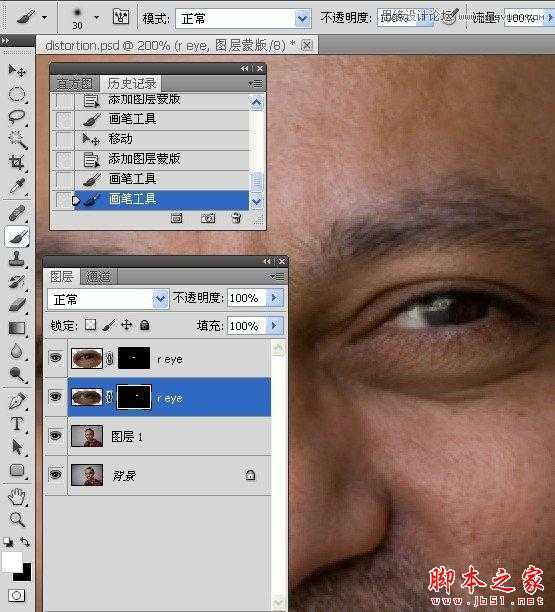Select the Shape tool
Screen dimensions: 555x612
(x=17, y=470)
